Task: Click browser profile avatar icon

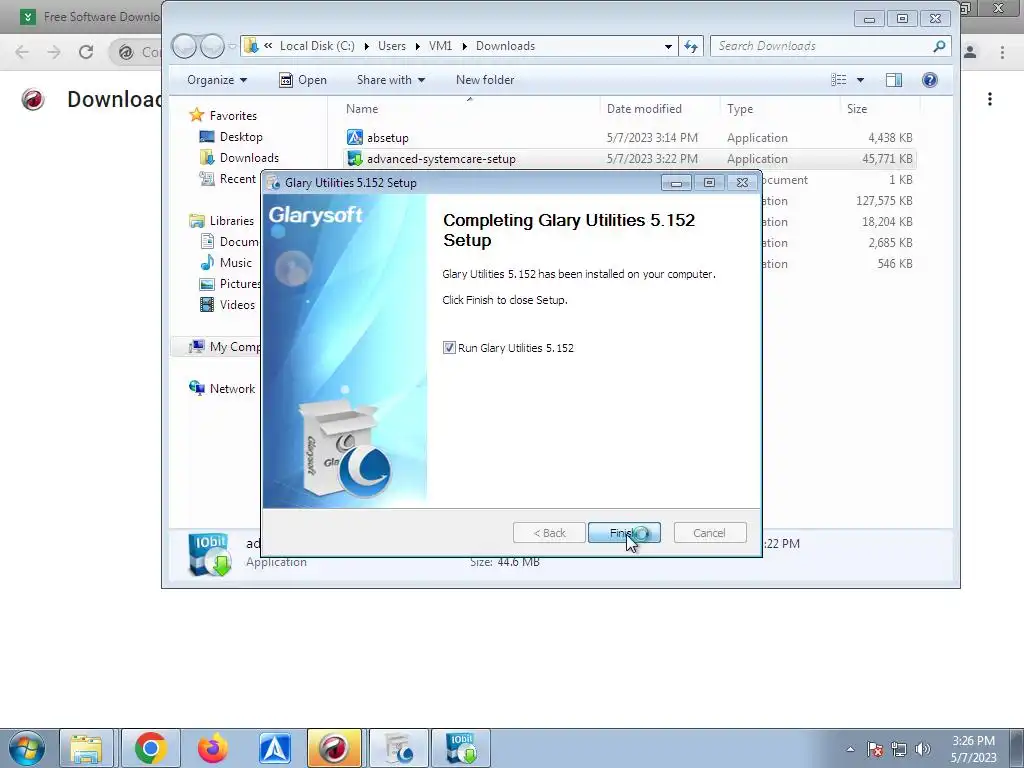Action: [970, 52]
